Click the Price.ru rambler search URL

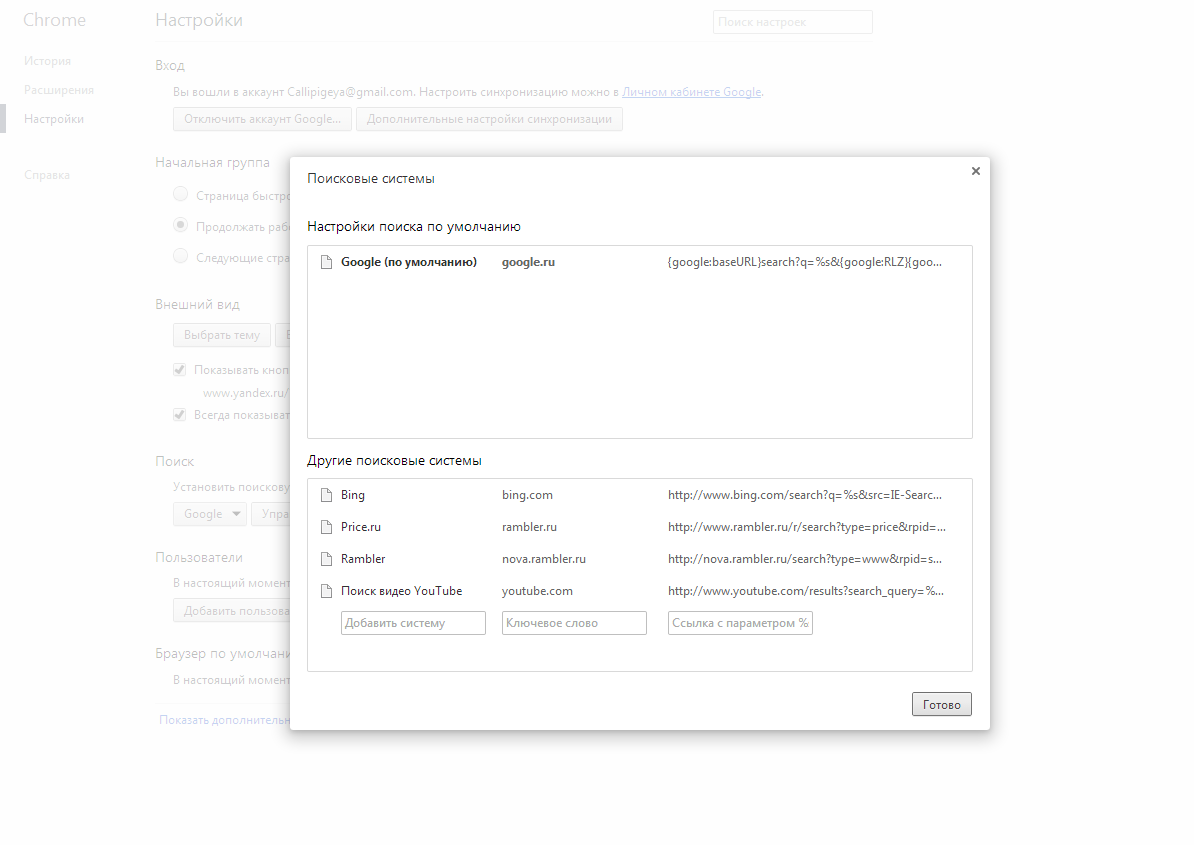(x=806, y=527)
